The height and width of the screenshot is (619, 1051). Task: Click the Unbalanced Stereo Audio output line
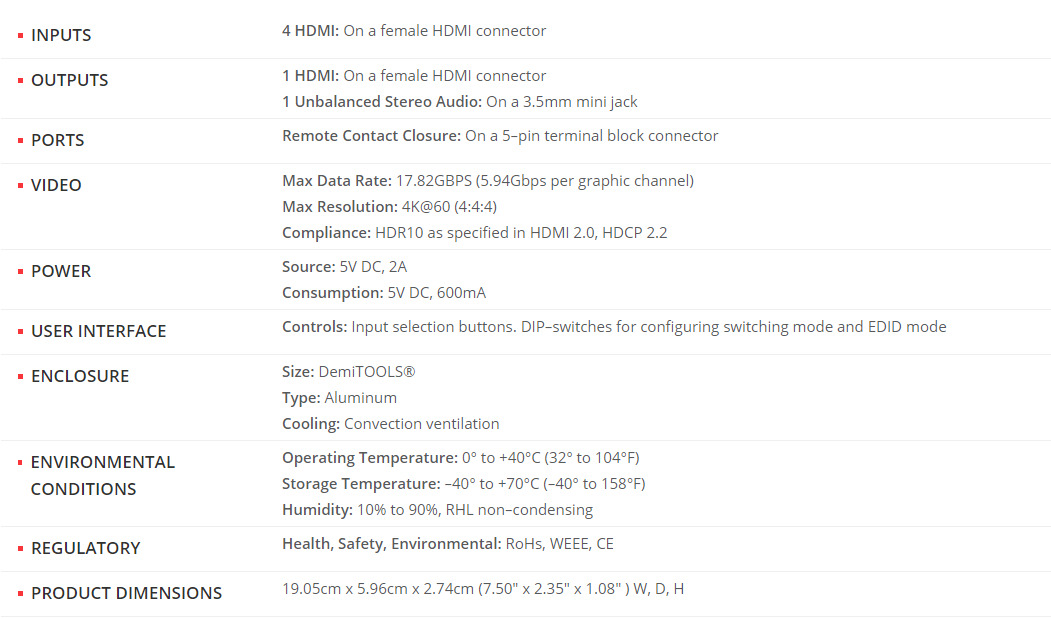click(460, 102)
